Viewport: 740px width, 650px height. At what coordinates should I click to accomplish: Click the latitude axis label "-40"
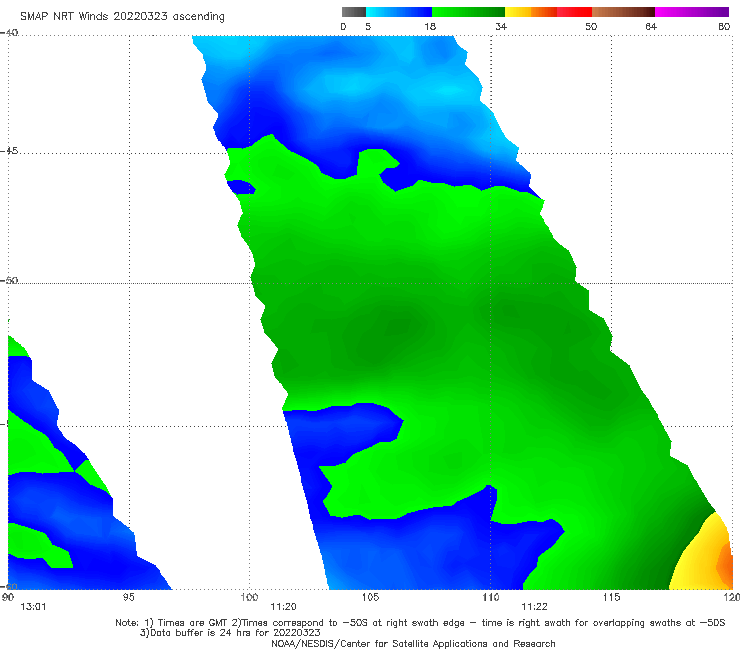click(9, 33)
